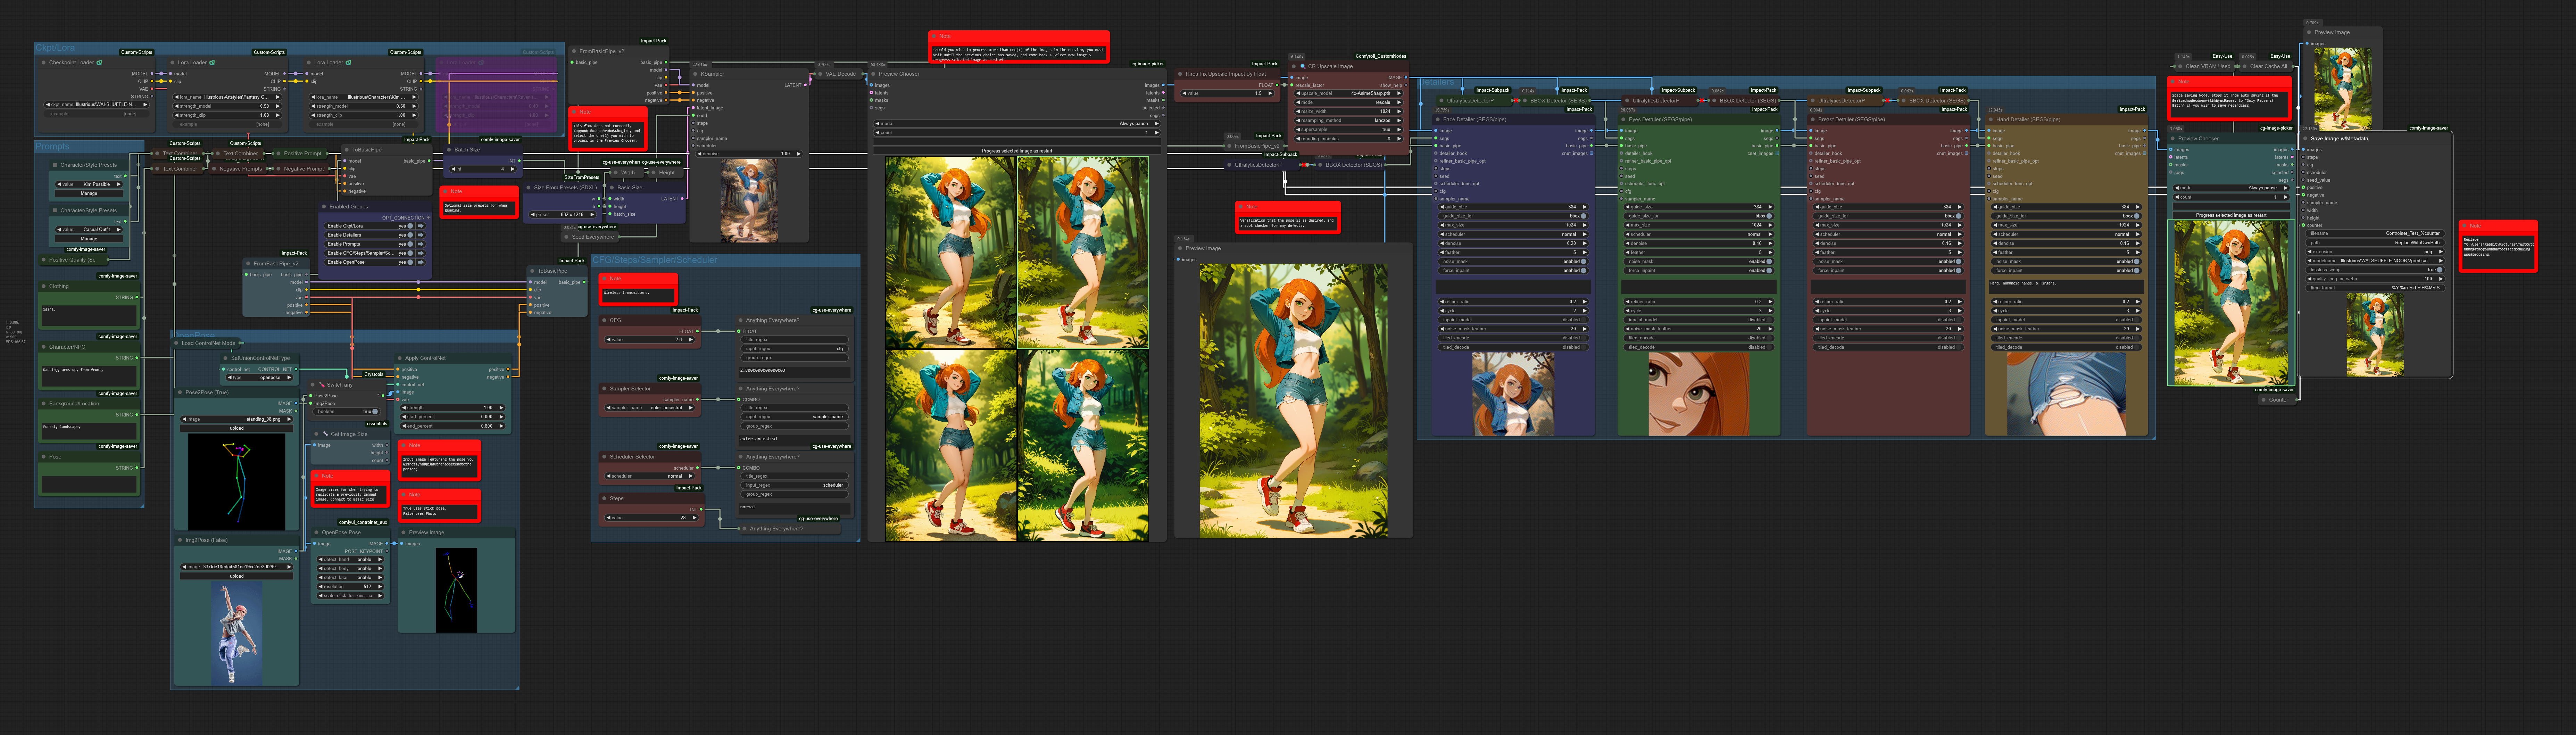Click strength slider in Apply ControlNet
The height and width of the screenshot is (735, 2576).
pyautogui.click(x=452, y=408)
